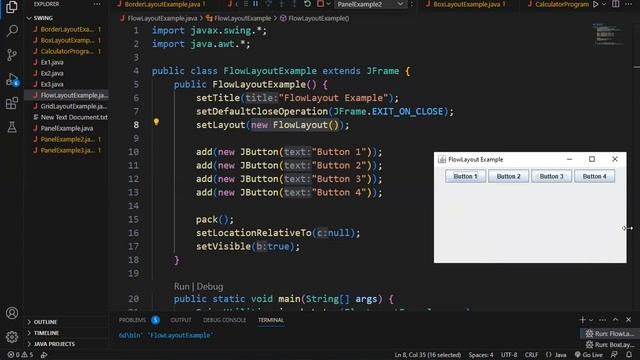The height and width of the screenshot is (360, 640).
Task: Open the Testing flask view
Action: click(12, 127)
